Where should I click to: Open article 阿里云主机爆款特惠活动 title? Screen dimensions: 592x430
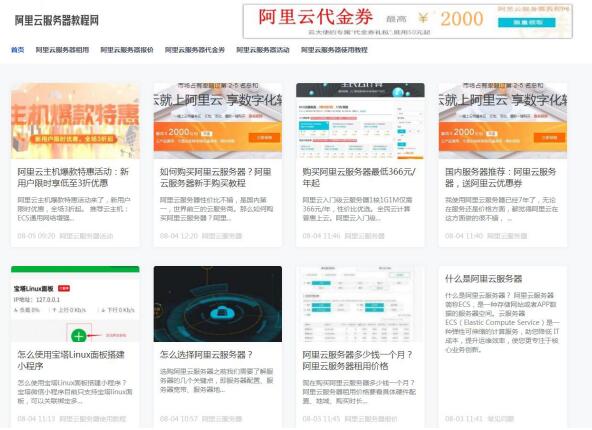point(73,177)
